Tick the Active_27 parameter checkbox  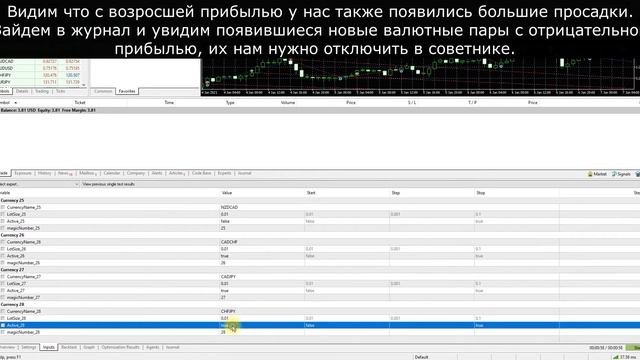click(x=3, y=291)
